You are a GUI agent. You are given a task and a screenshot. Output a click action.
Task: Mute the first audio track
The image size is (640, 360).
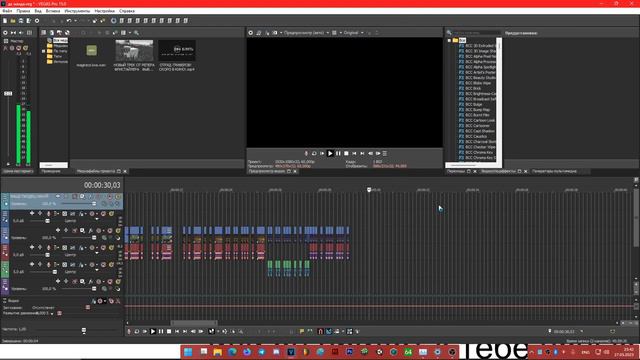[103, 213]
